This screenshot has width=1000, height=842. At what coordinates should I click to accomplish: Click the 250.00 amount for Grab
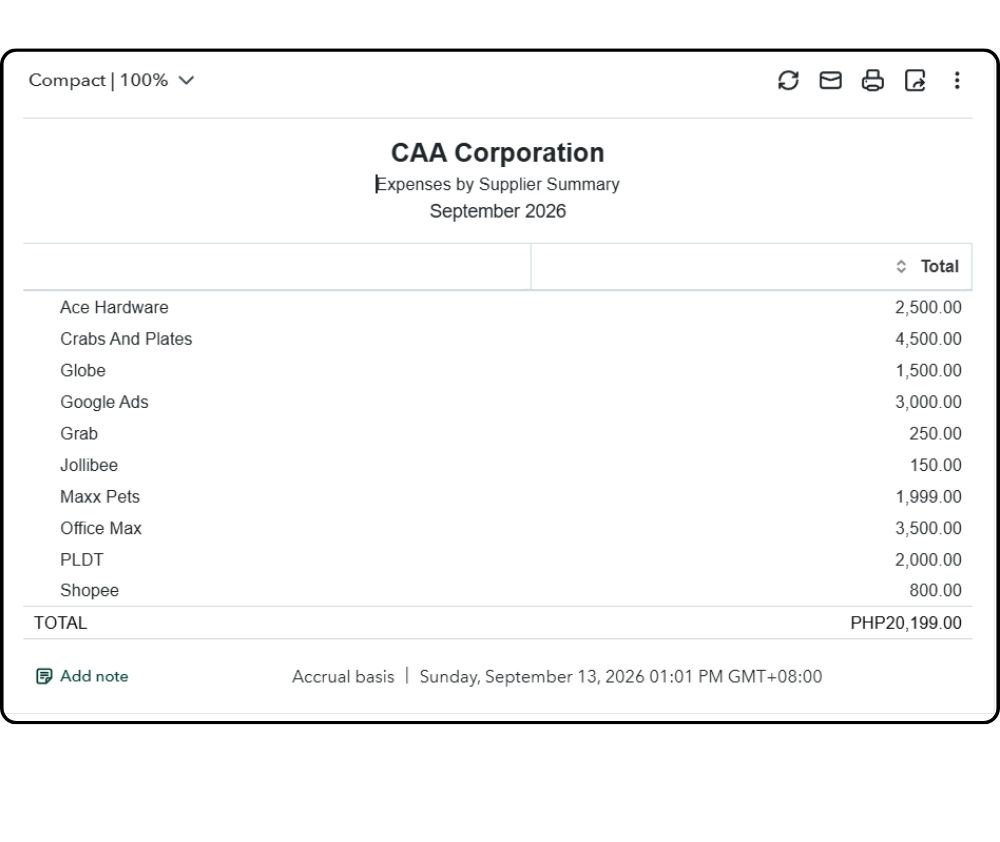point(935,434)
